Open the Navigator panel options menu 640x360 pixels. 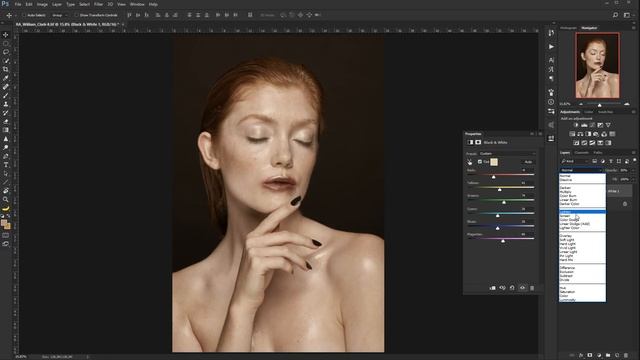tap(634, 28)
